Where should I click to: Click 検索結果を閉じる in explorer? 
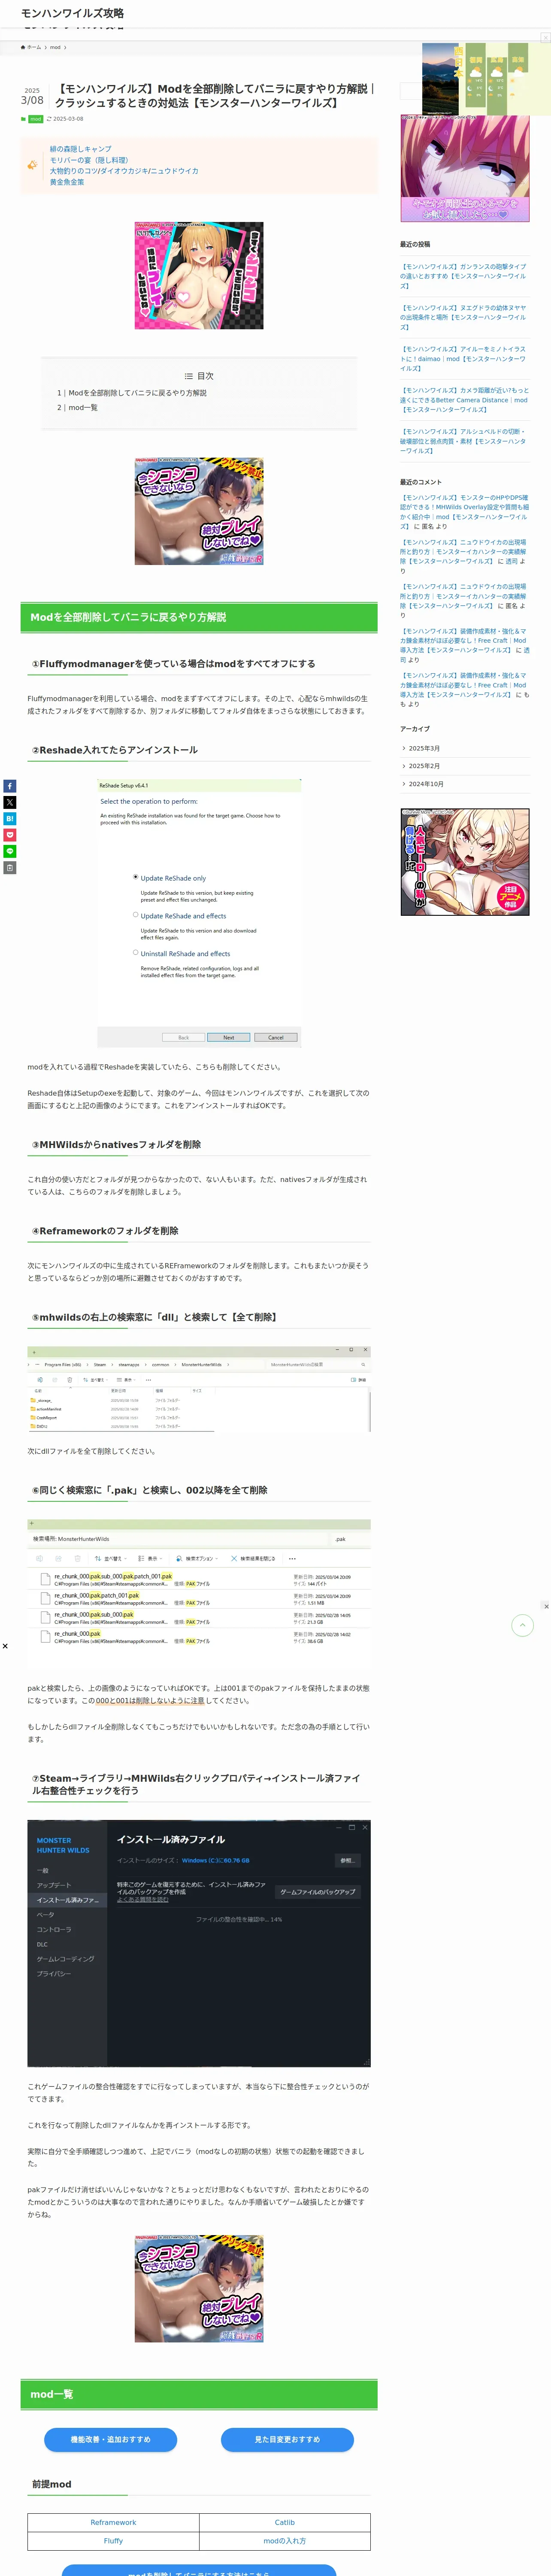253,1558
